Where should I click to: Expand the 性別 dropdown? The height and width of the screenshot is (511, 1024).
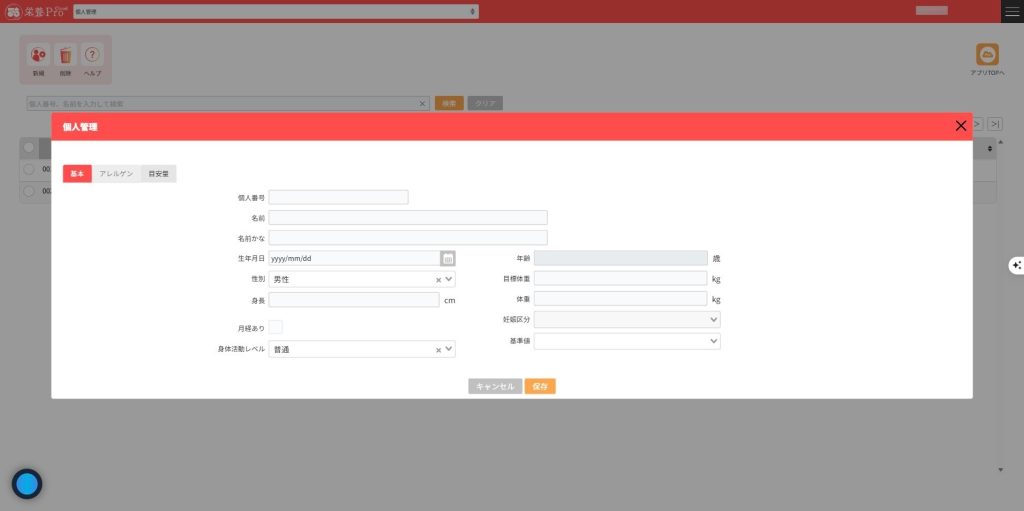click(x=449, y=280)
